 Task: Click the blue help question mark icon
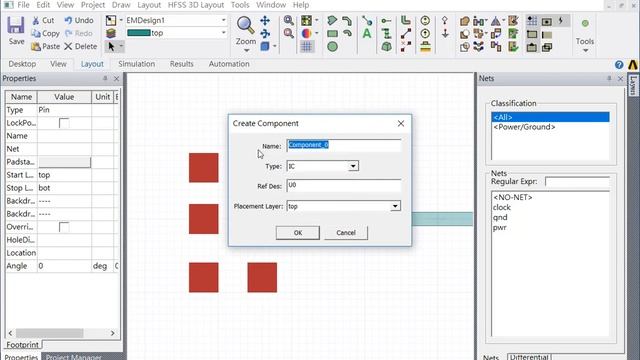619,64
